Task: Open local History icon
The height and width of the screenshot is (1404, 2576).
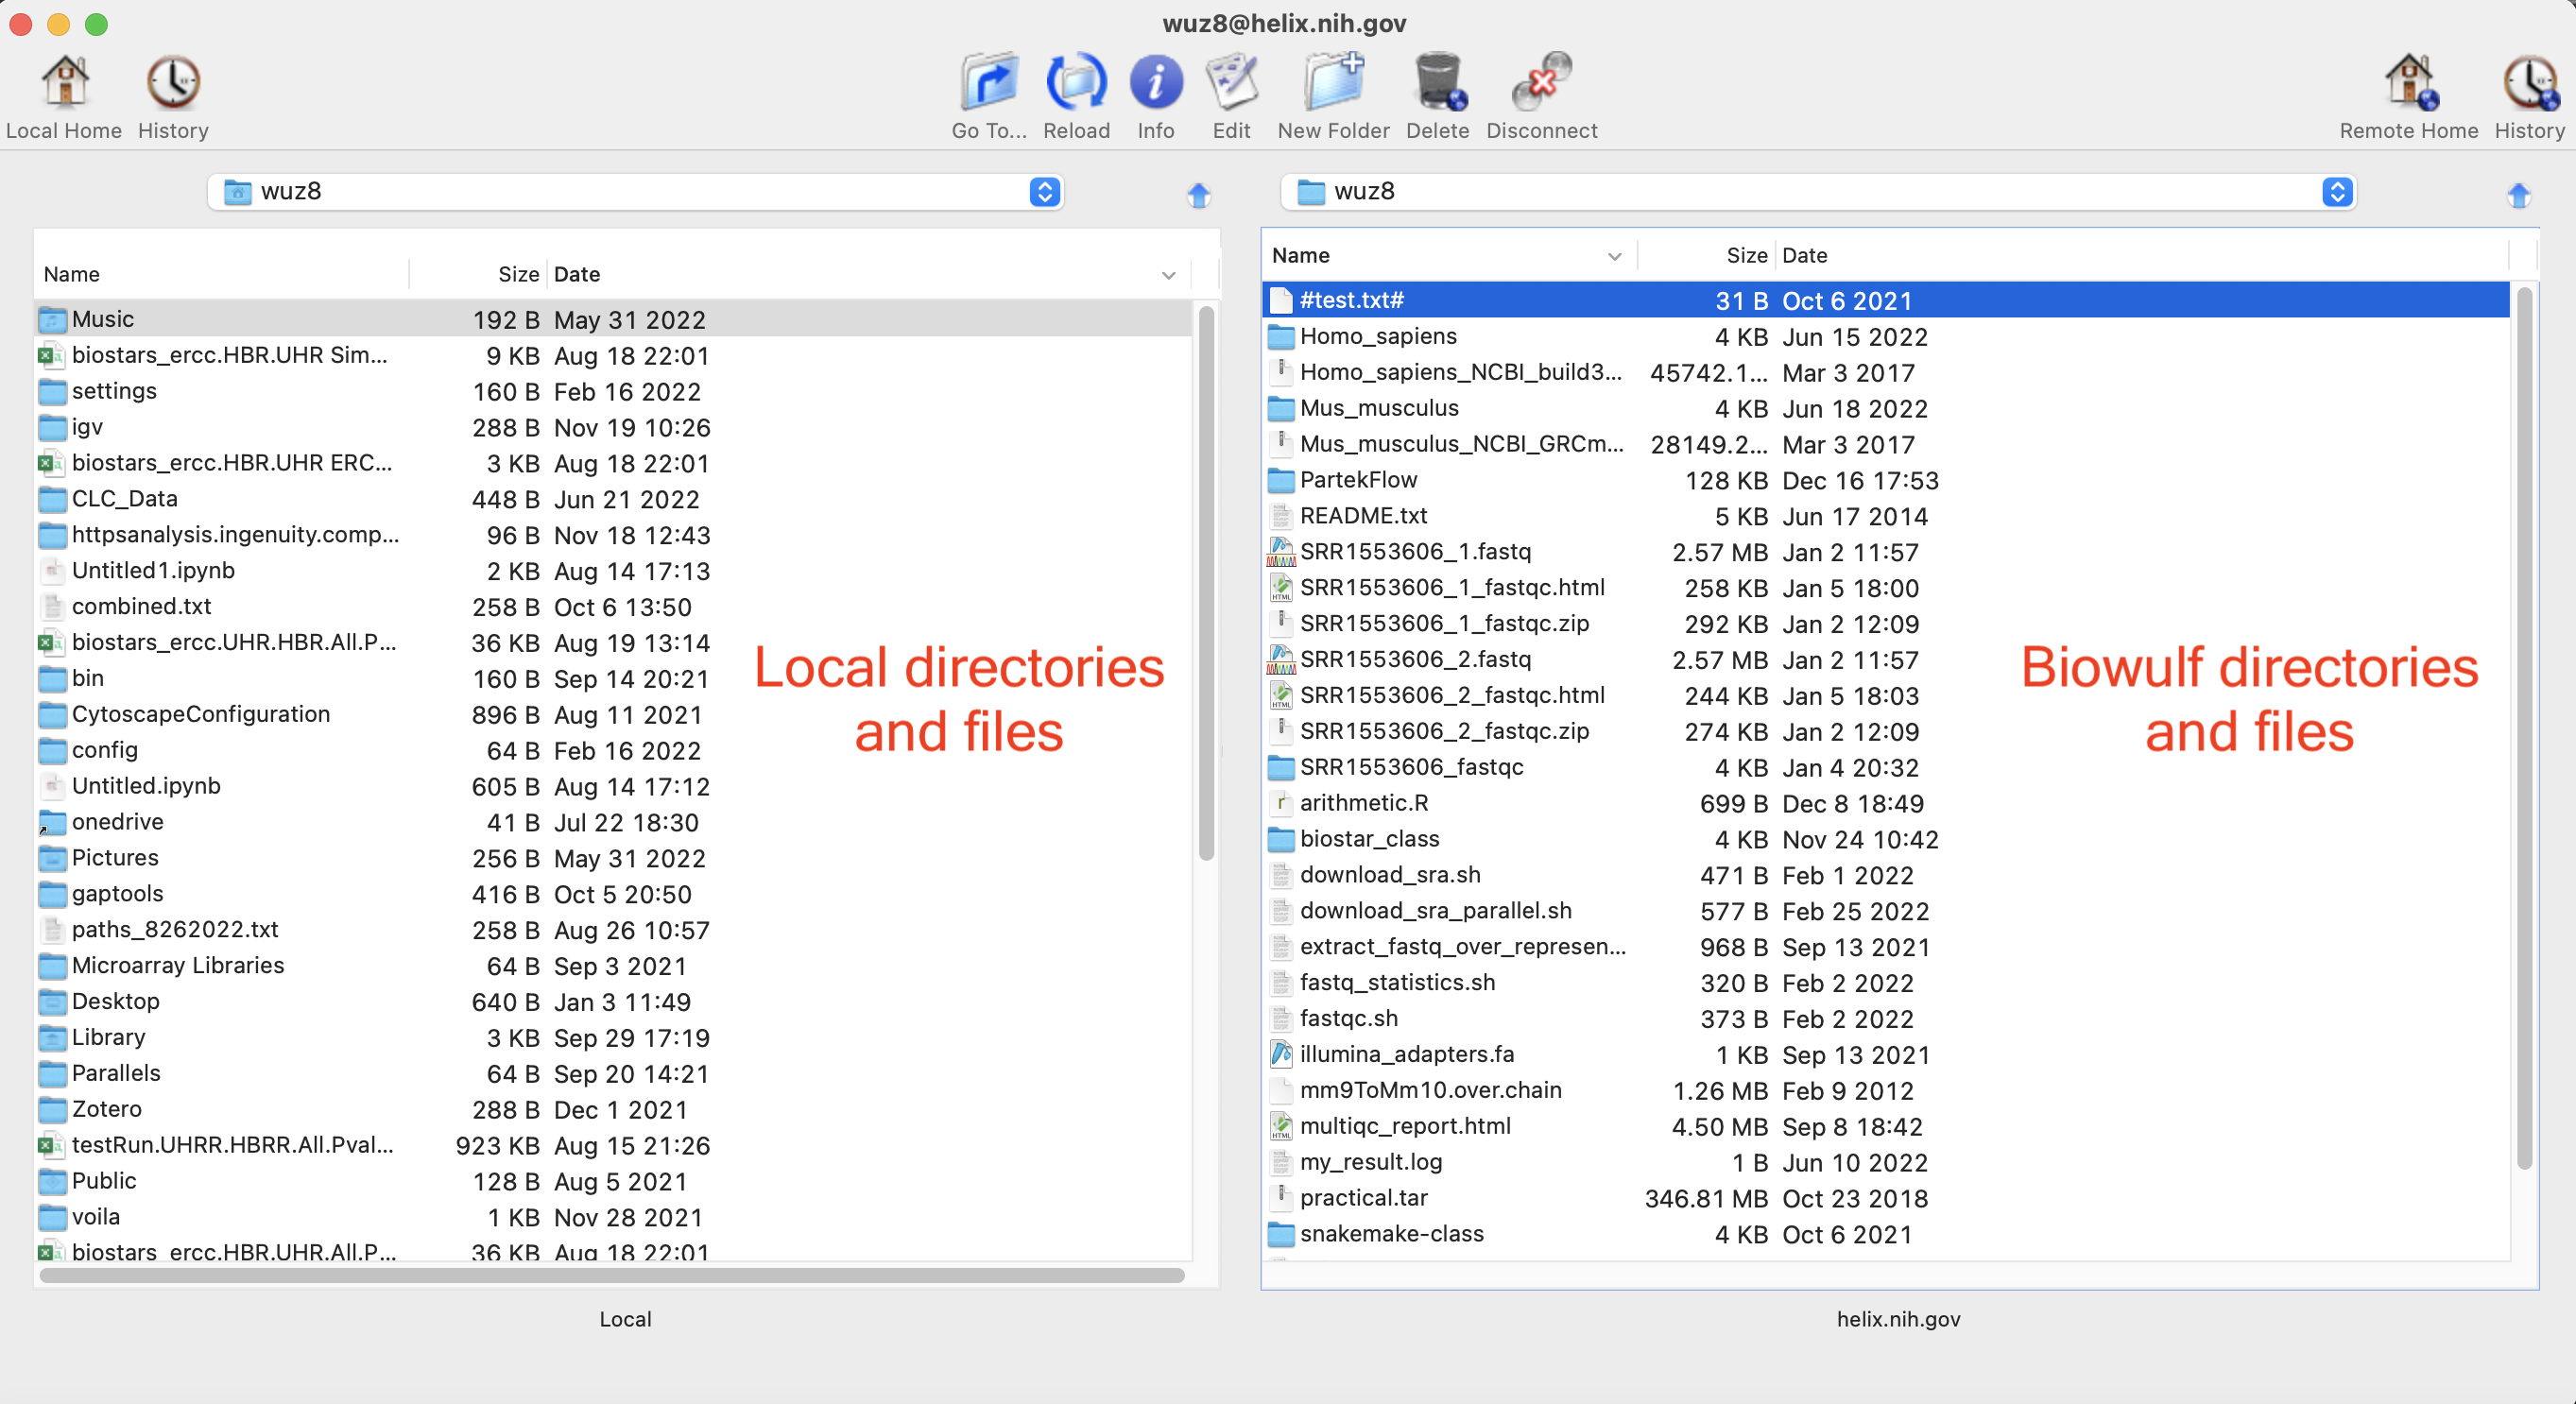Action: (x=173, y=84)
